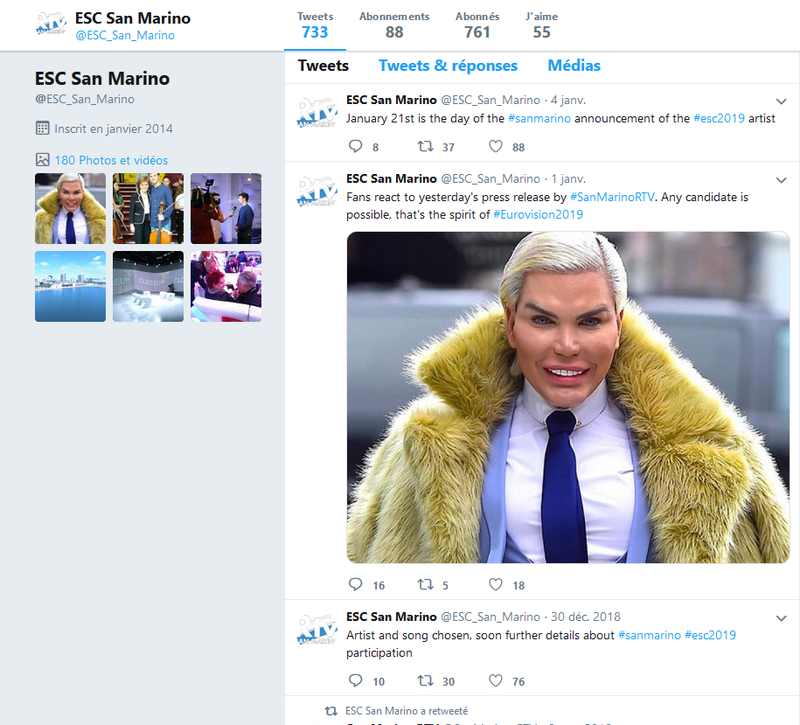
Task: Switch to Tweets & réponses tab
Action: pyautogui.click(x=448, y=66)
